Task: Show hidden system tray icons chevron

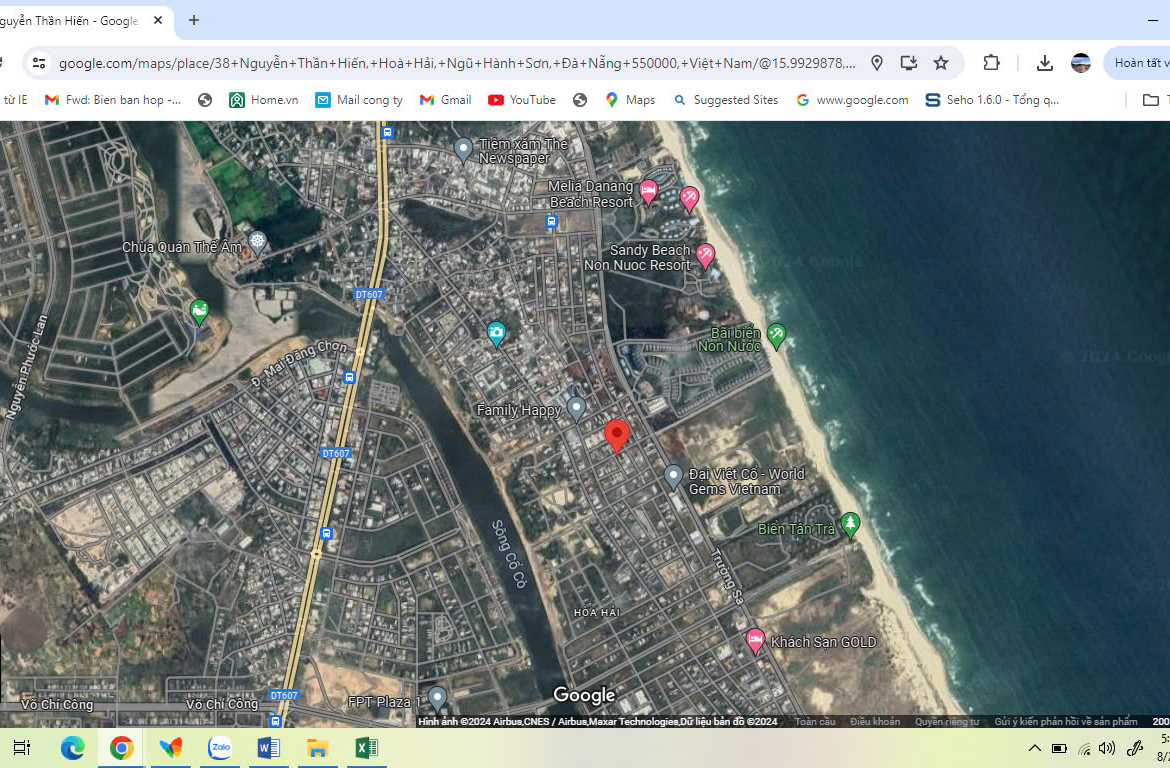Action: (x=1034, y=748)
